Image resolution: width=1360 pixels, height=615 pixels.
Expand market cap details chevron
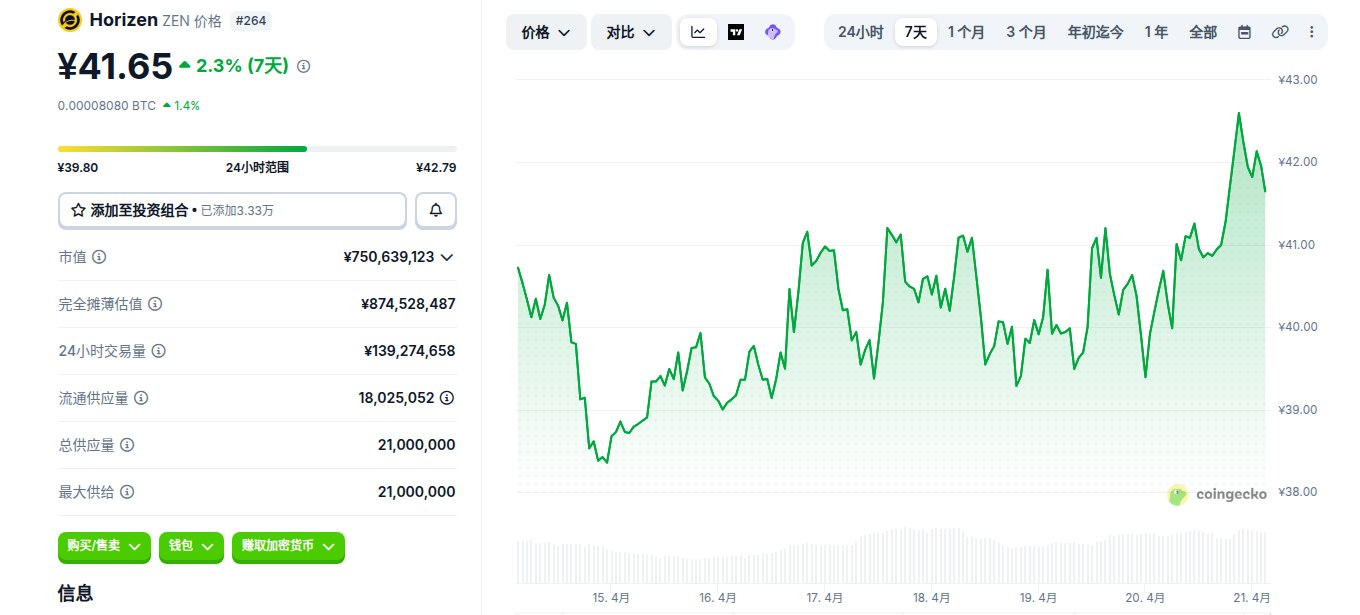click(x=447, y=257)
